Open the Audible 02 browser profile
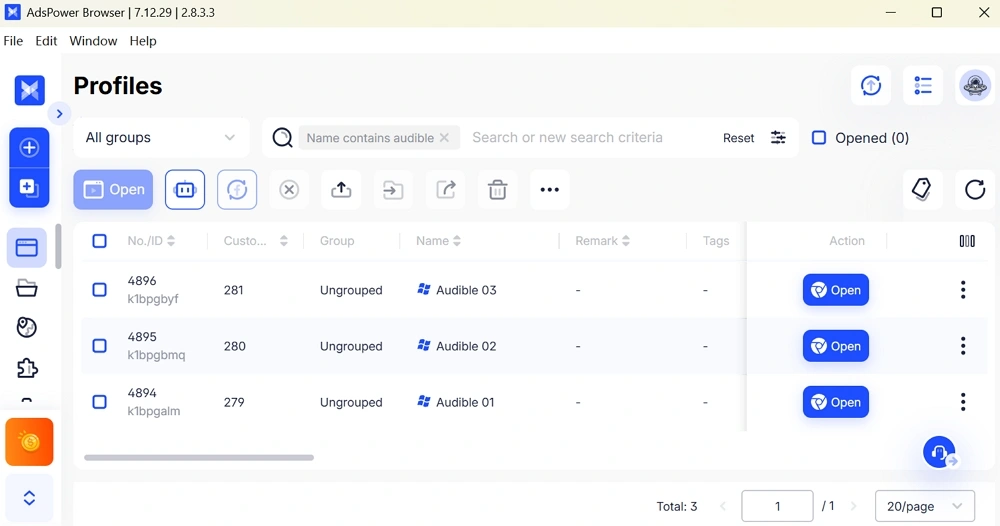This screenshot has width=1000, height=526. [x=835, y=346]
